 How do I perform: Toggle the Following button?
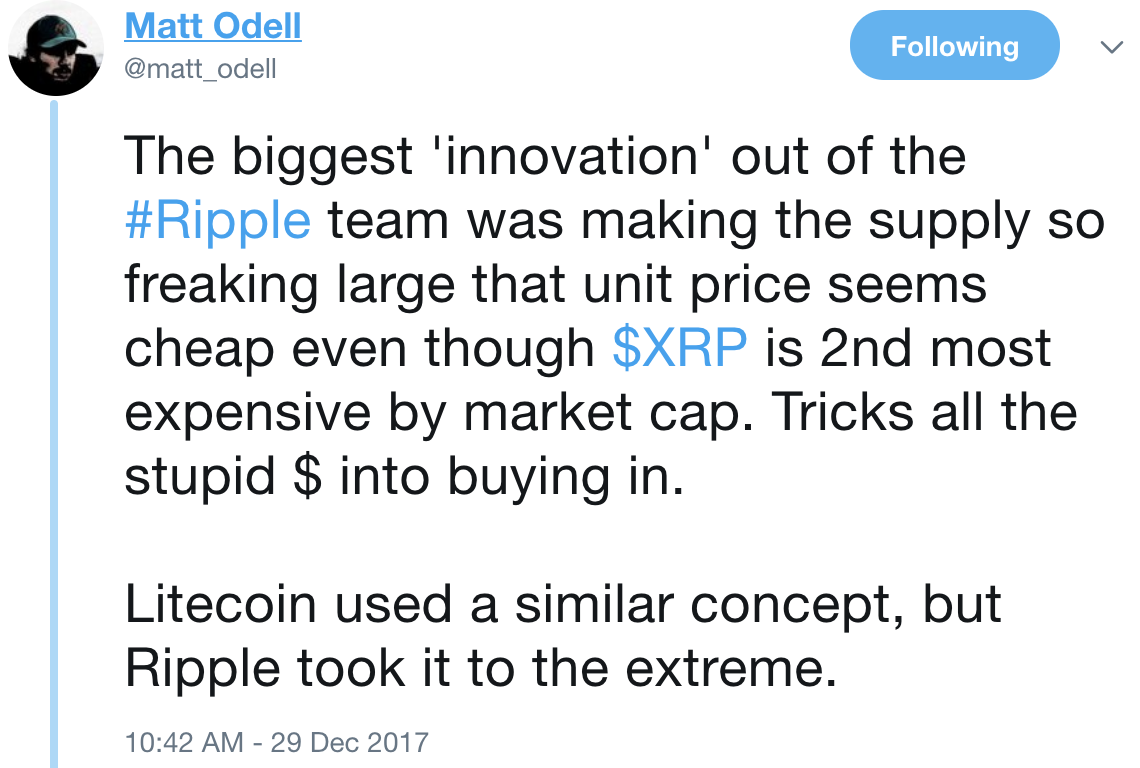(955, 45)
